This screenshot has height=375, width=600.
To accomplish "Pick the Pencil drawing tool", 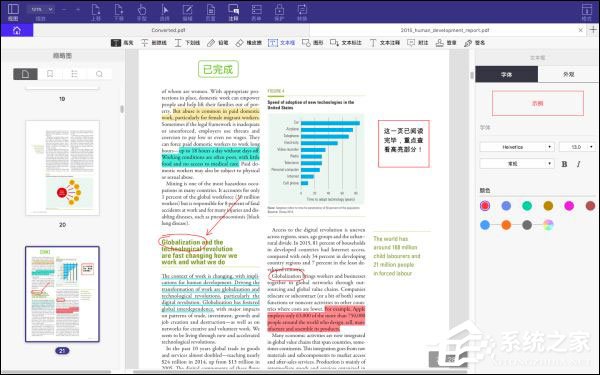I will [x=218, y=43].
